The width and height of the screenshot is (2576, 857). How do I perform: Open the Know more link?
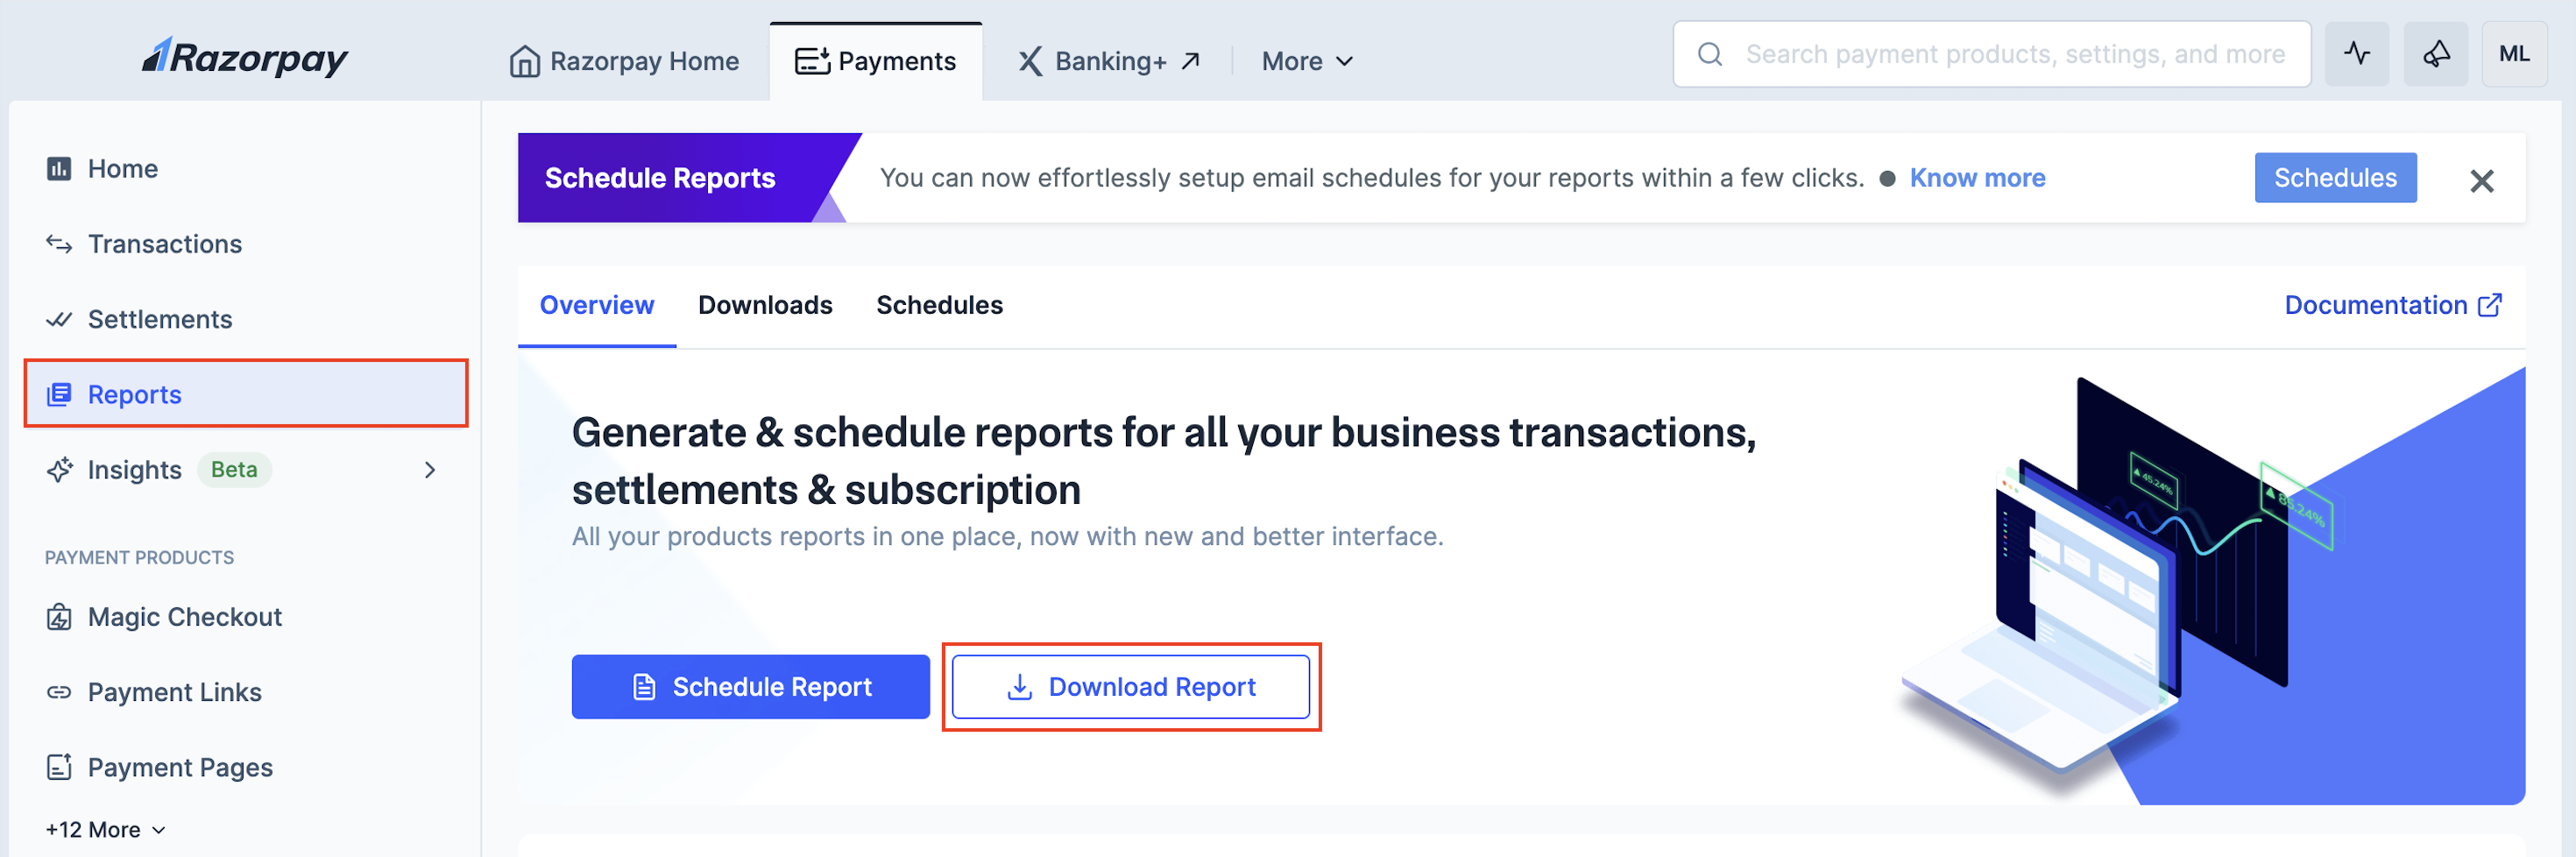click(1977, 177)
